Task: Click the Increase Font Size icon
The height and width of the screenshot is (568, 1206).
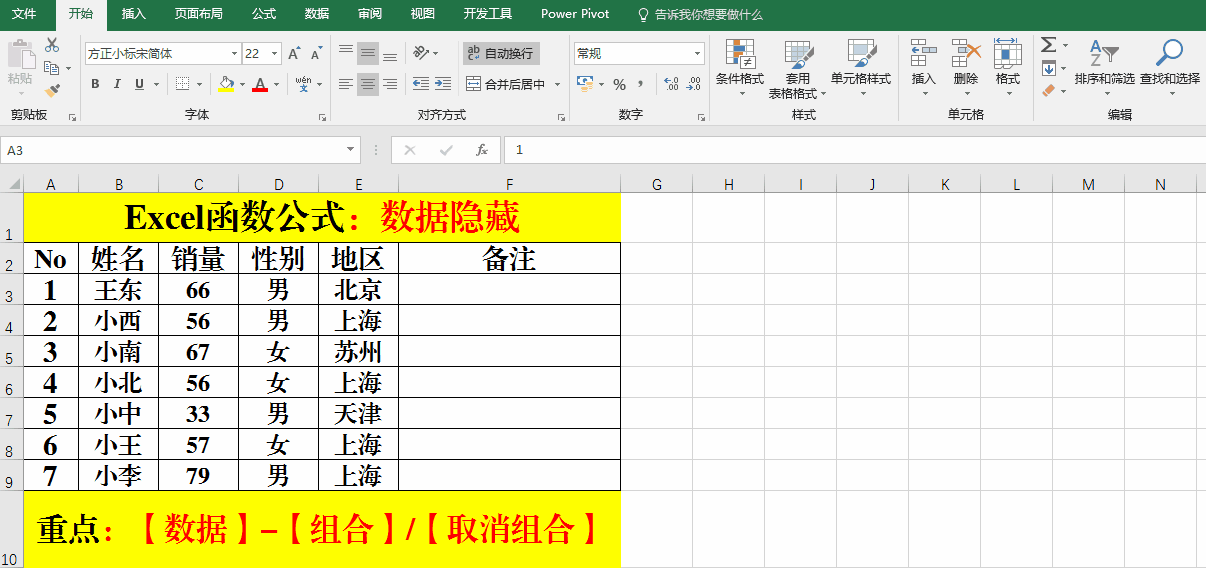Action: tap(294, 54)
